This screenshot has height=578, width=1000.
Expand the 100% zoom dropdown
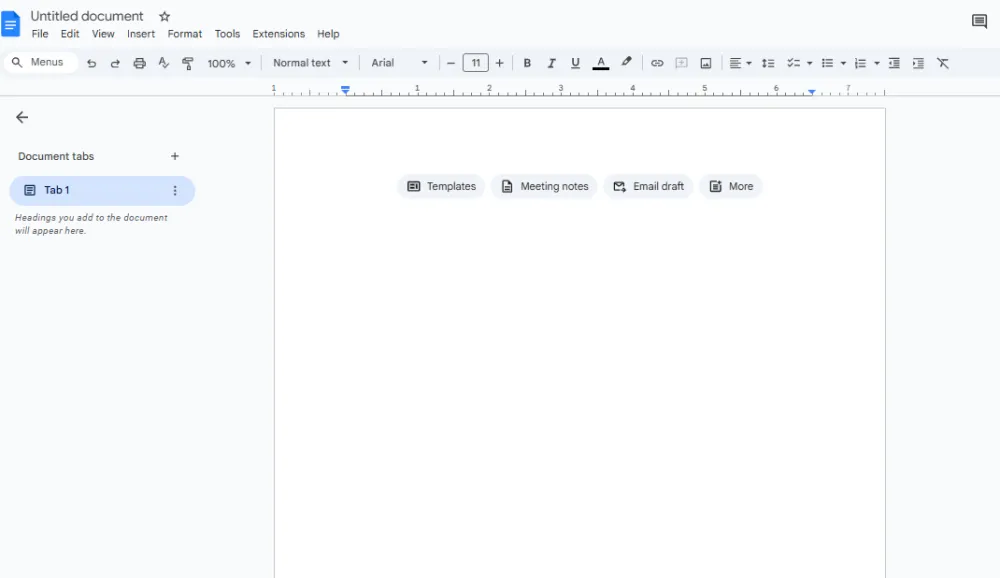point(229,63)
